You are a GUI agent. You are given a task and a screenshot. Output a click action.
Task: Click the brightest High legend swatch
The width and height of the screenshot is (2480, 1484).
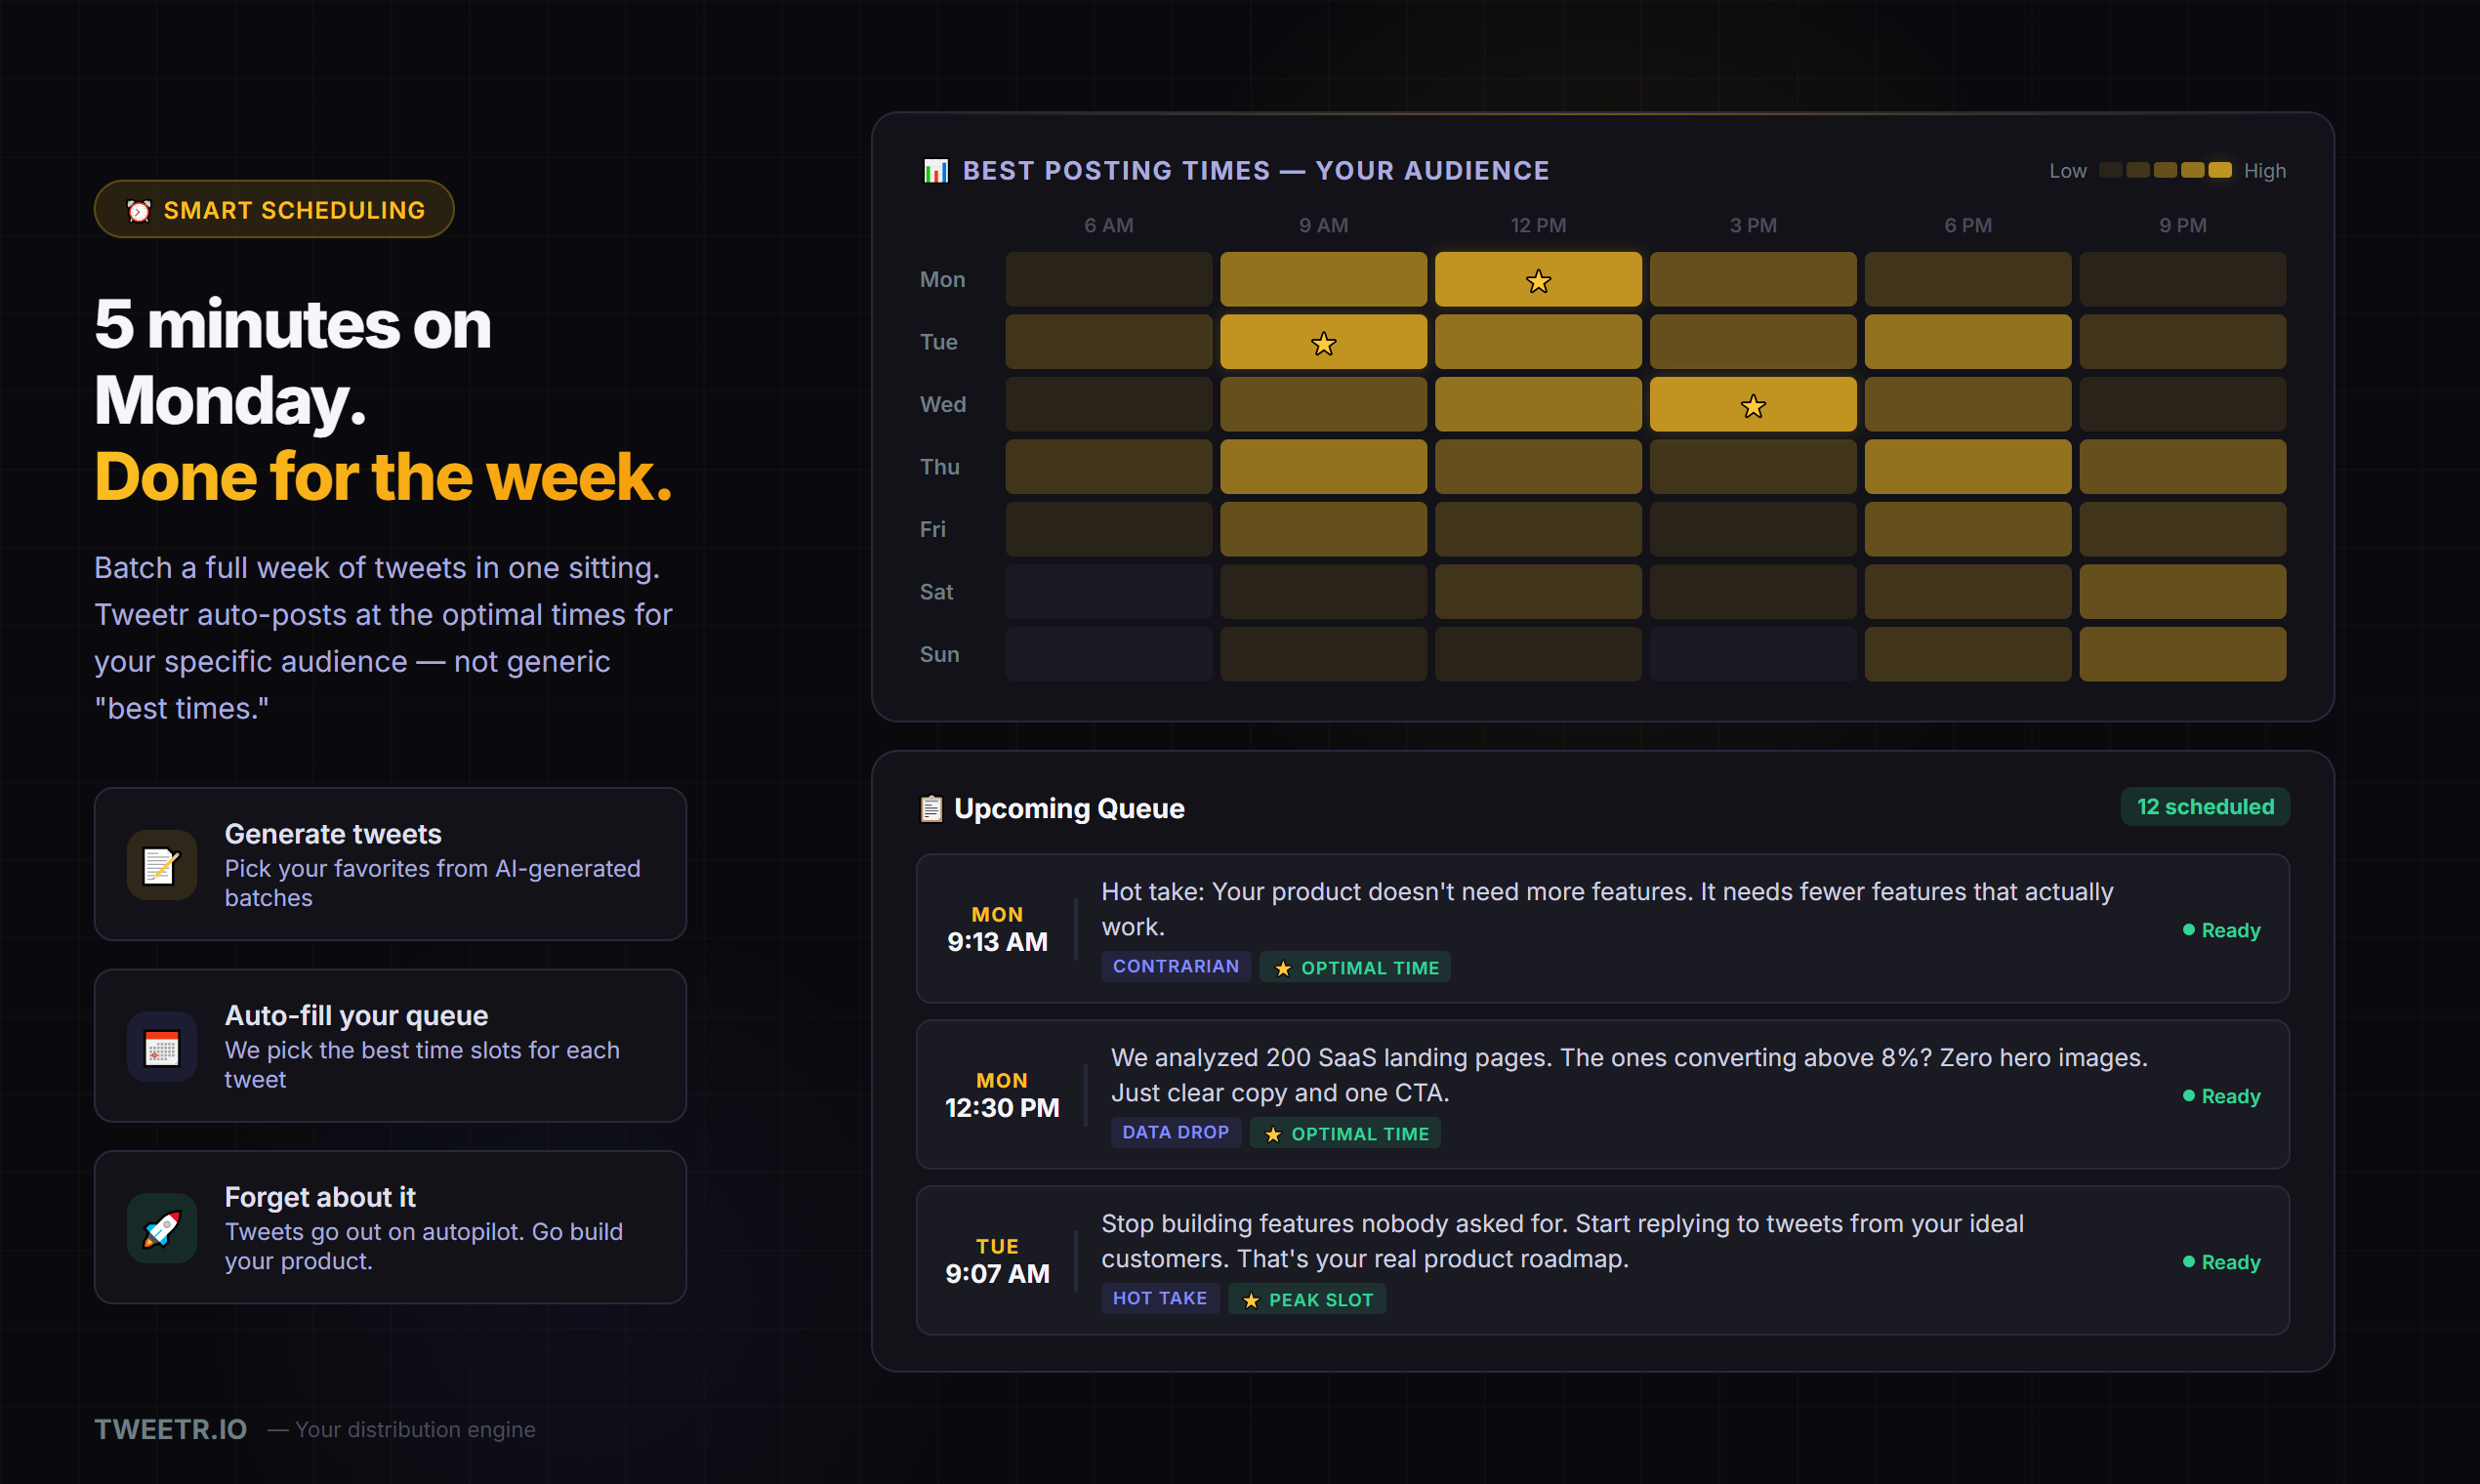point(2219,171)
